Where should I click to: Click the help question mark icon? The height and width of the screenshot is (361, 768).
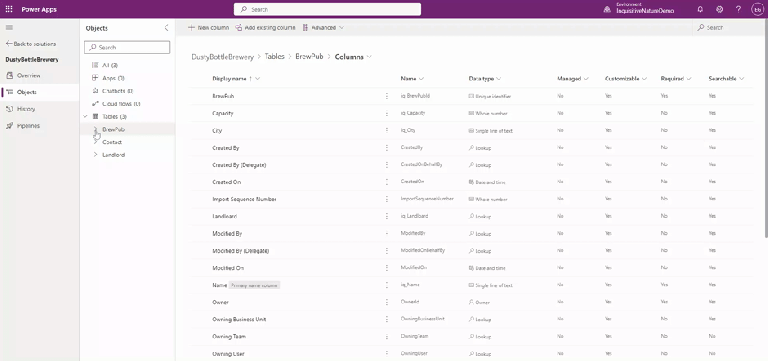(738, 9)
